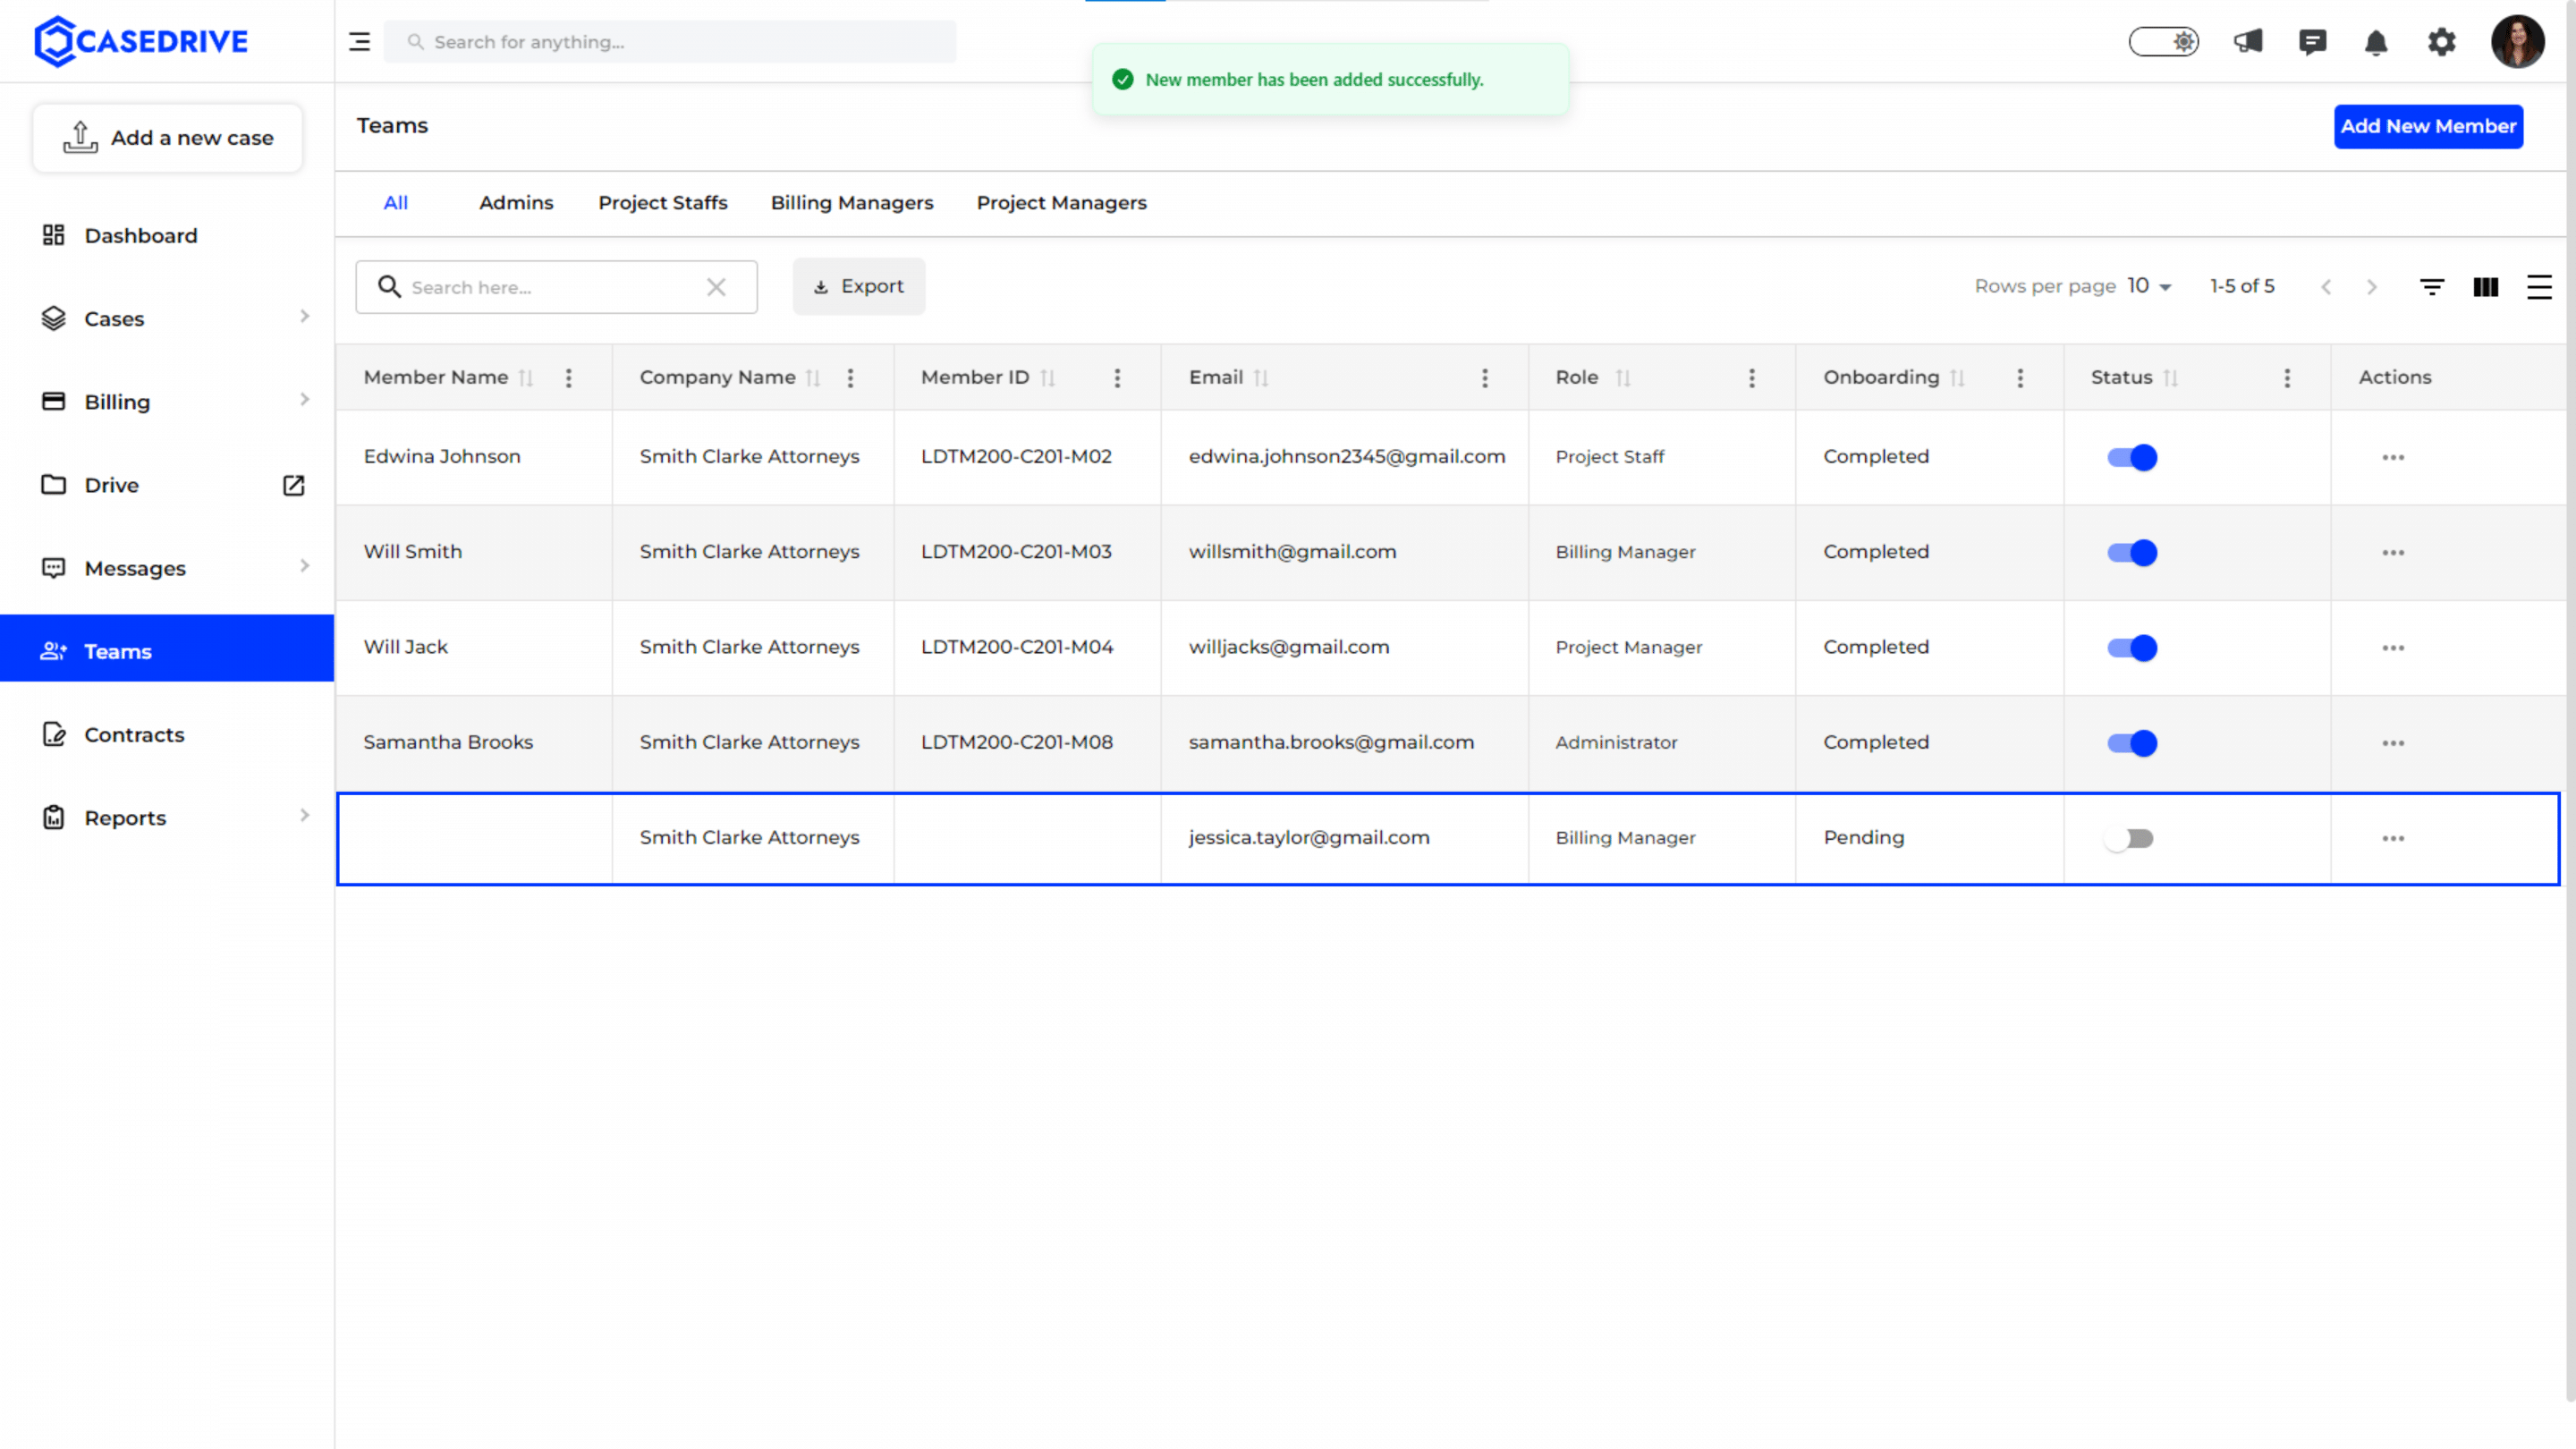Open the filter icon above table
The height and width of the screenshot is (1449, 2576).
(2432, 287)
